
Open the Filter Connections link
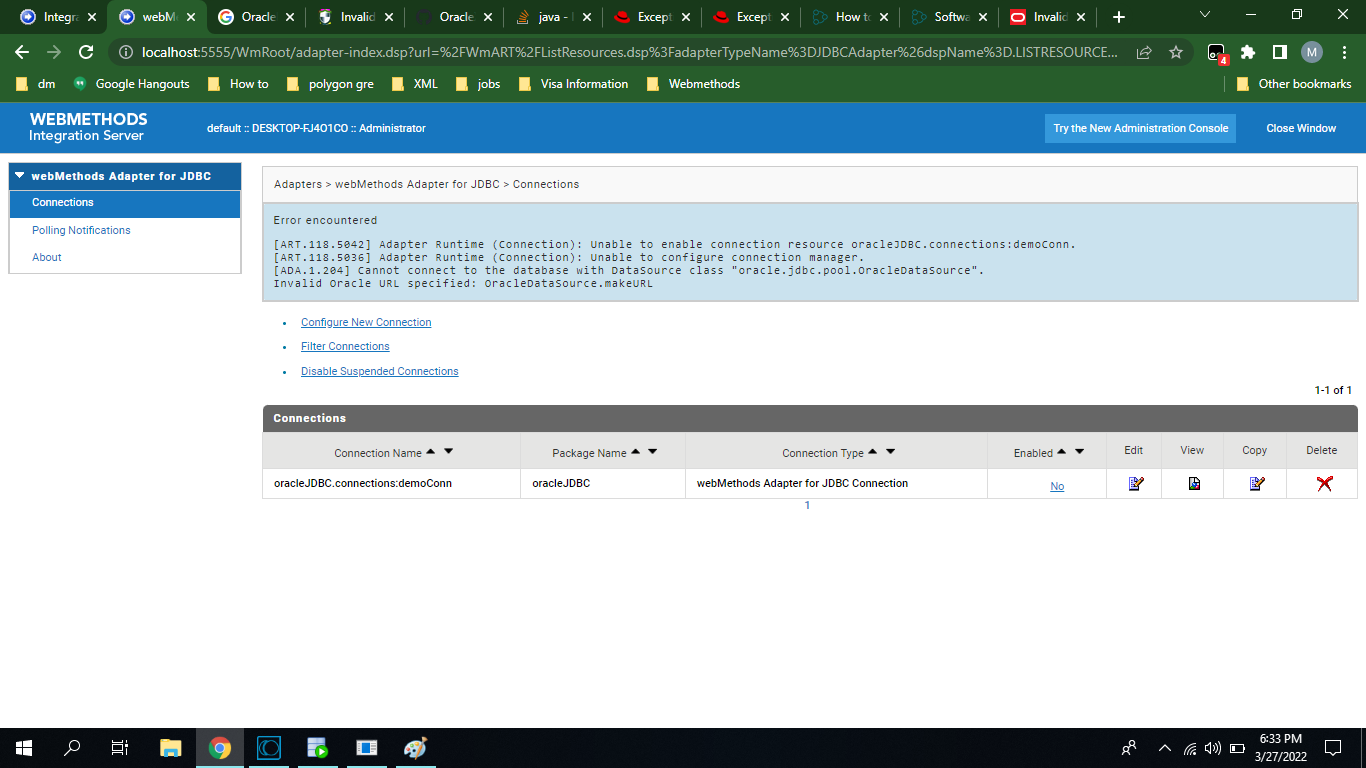[x=345, y=346]
